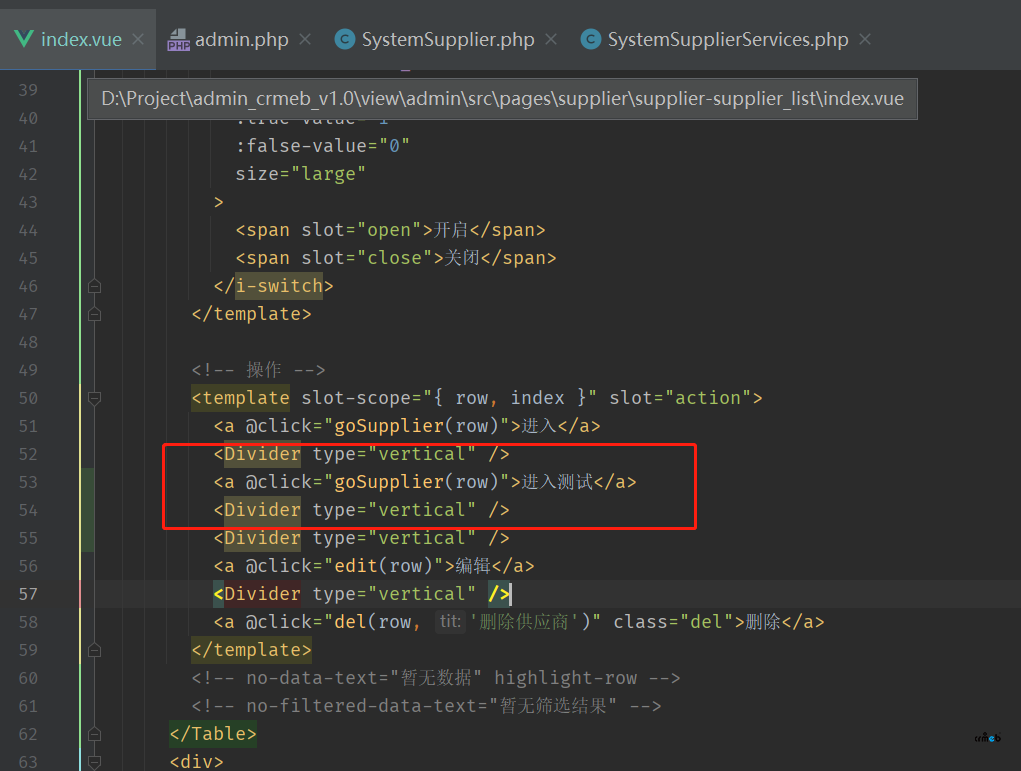Click the class icon on SystemSupplierServices.php tab

[591, 40]
